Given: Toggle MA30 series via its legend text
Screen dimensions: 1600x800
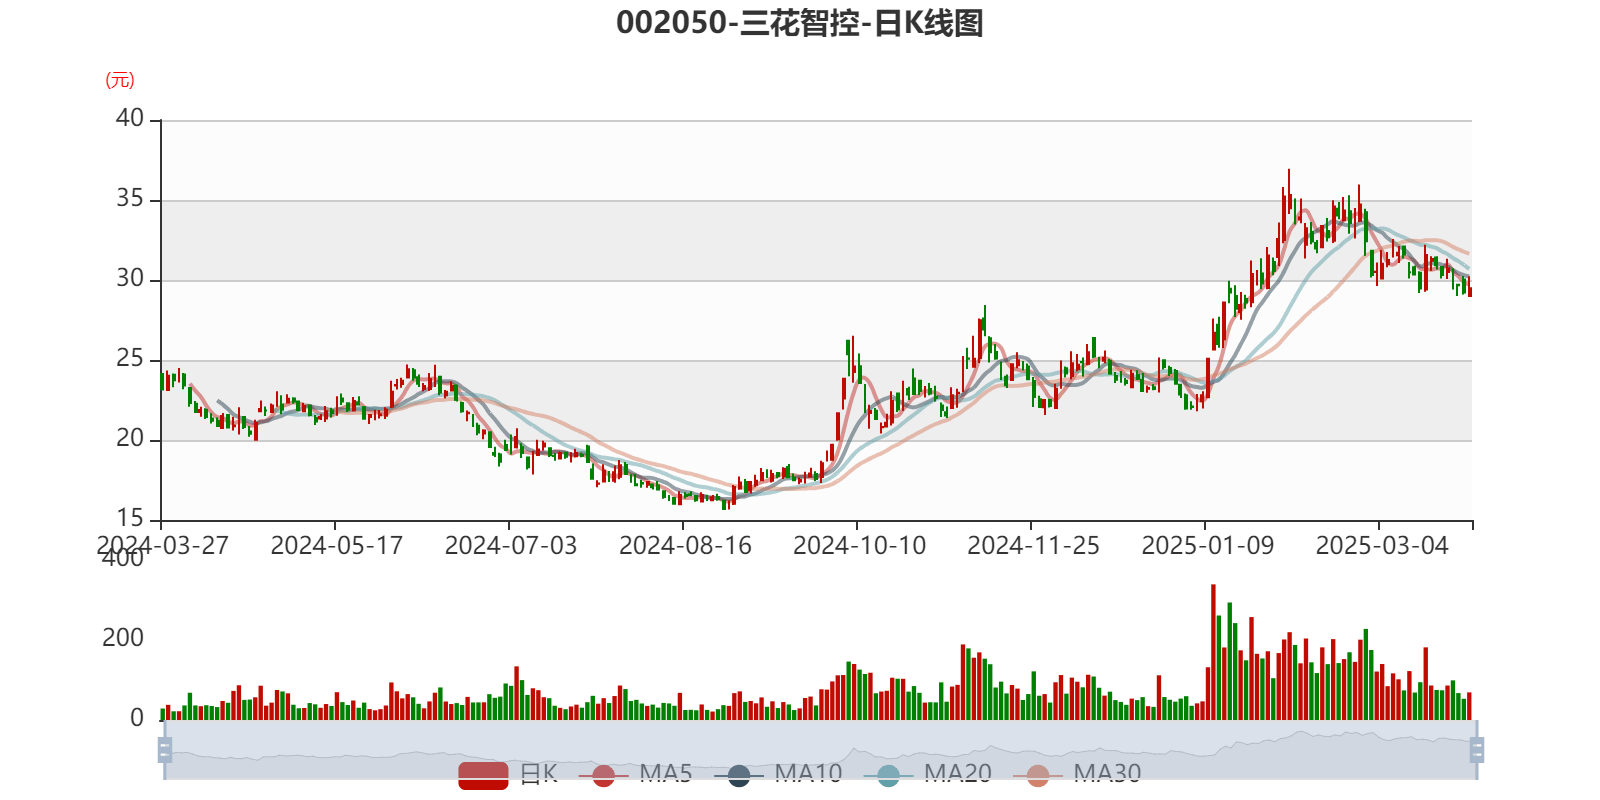Looking at the screenshot, I should coord(1107,773).
